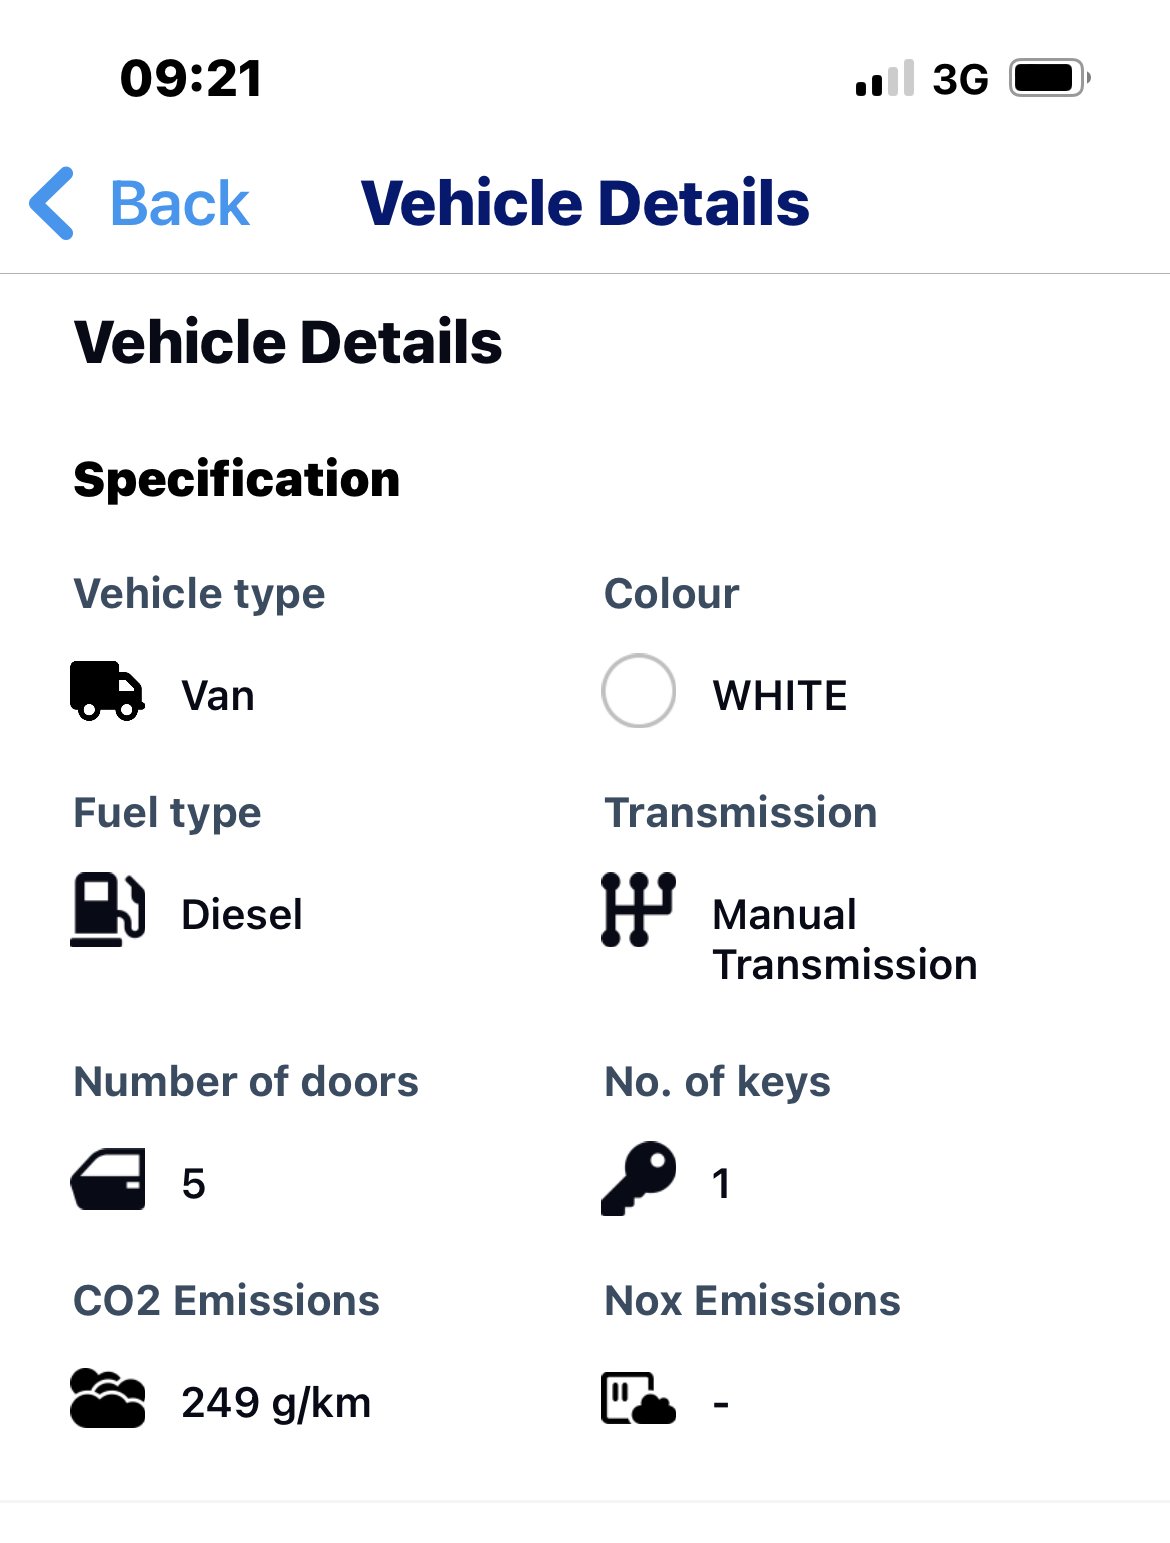Screen dimensions: 1170x1543
Task: Tap the Back chevron arrow
Action: click(52, 203)
